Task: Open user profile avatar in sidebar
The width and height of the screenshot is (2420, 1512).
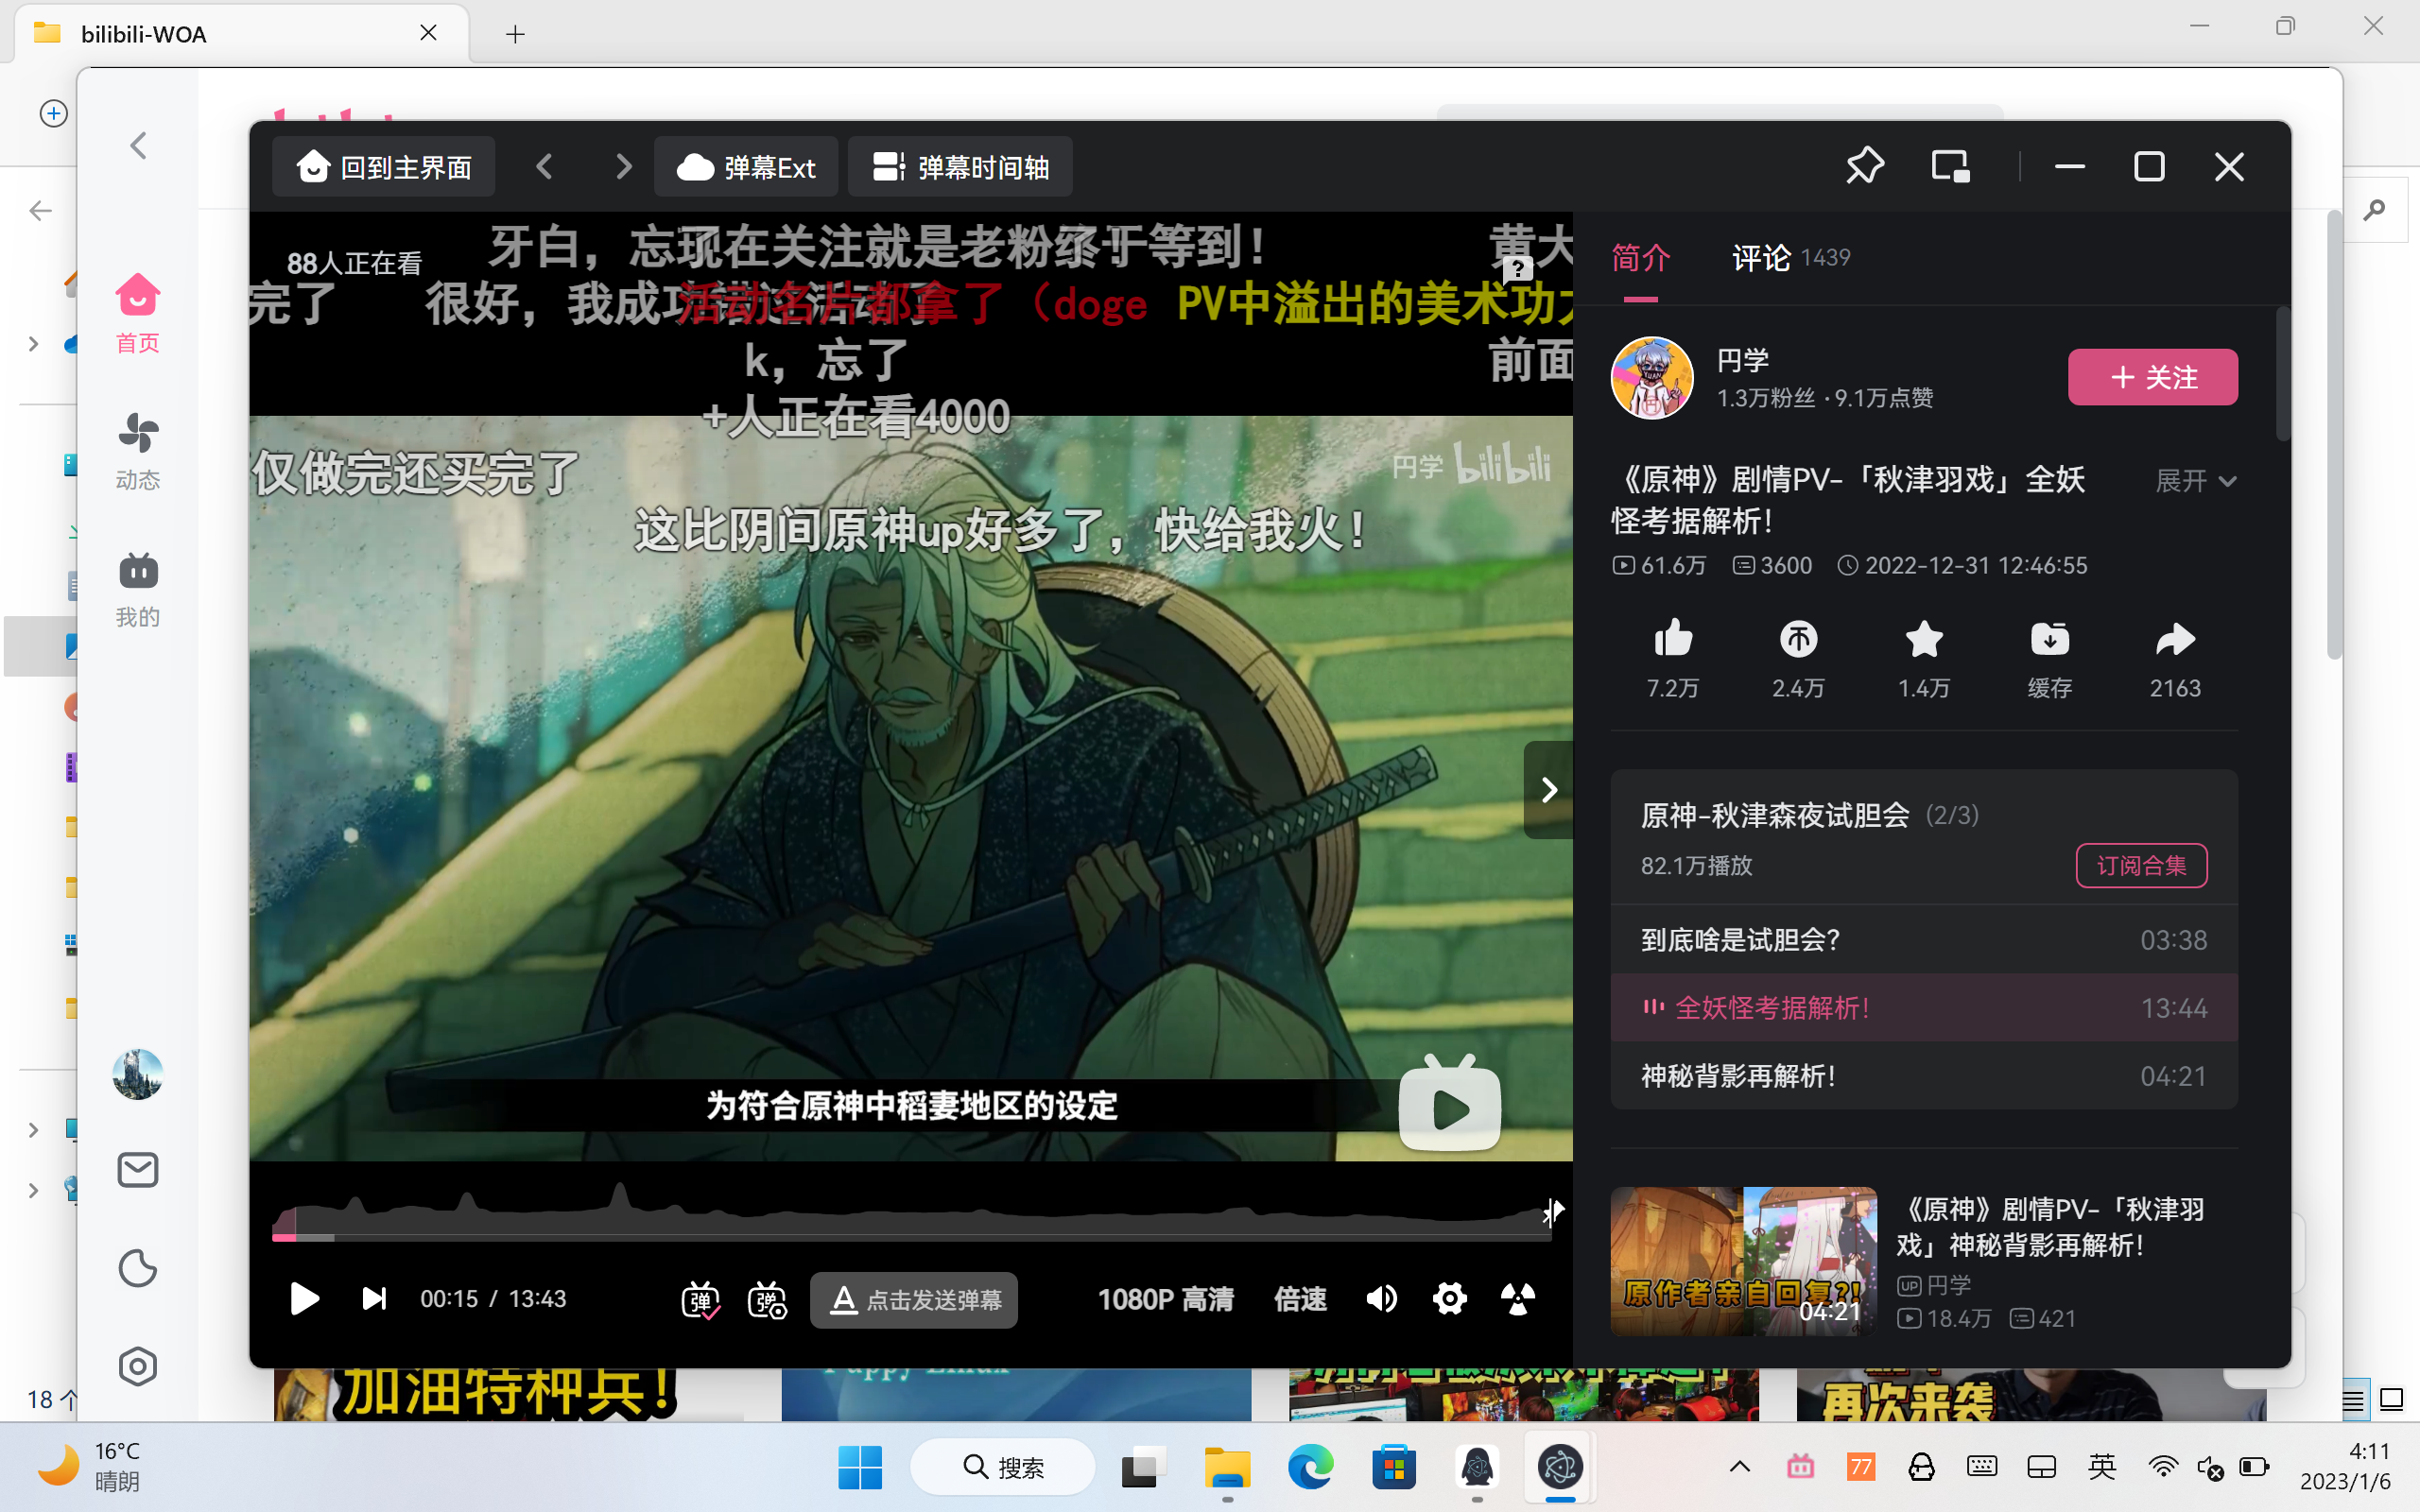Action: 138,1074
